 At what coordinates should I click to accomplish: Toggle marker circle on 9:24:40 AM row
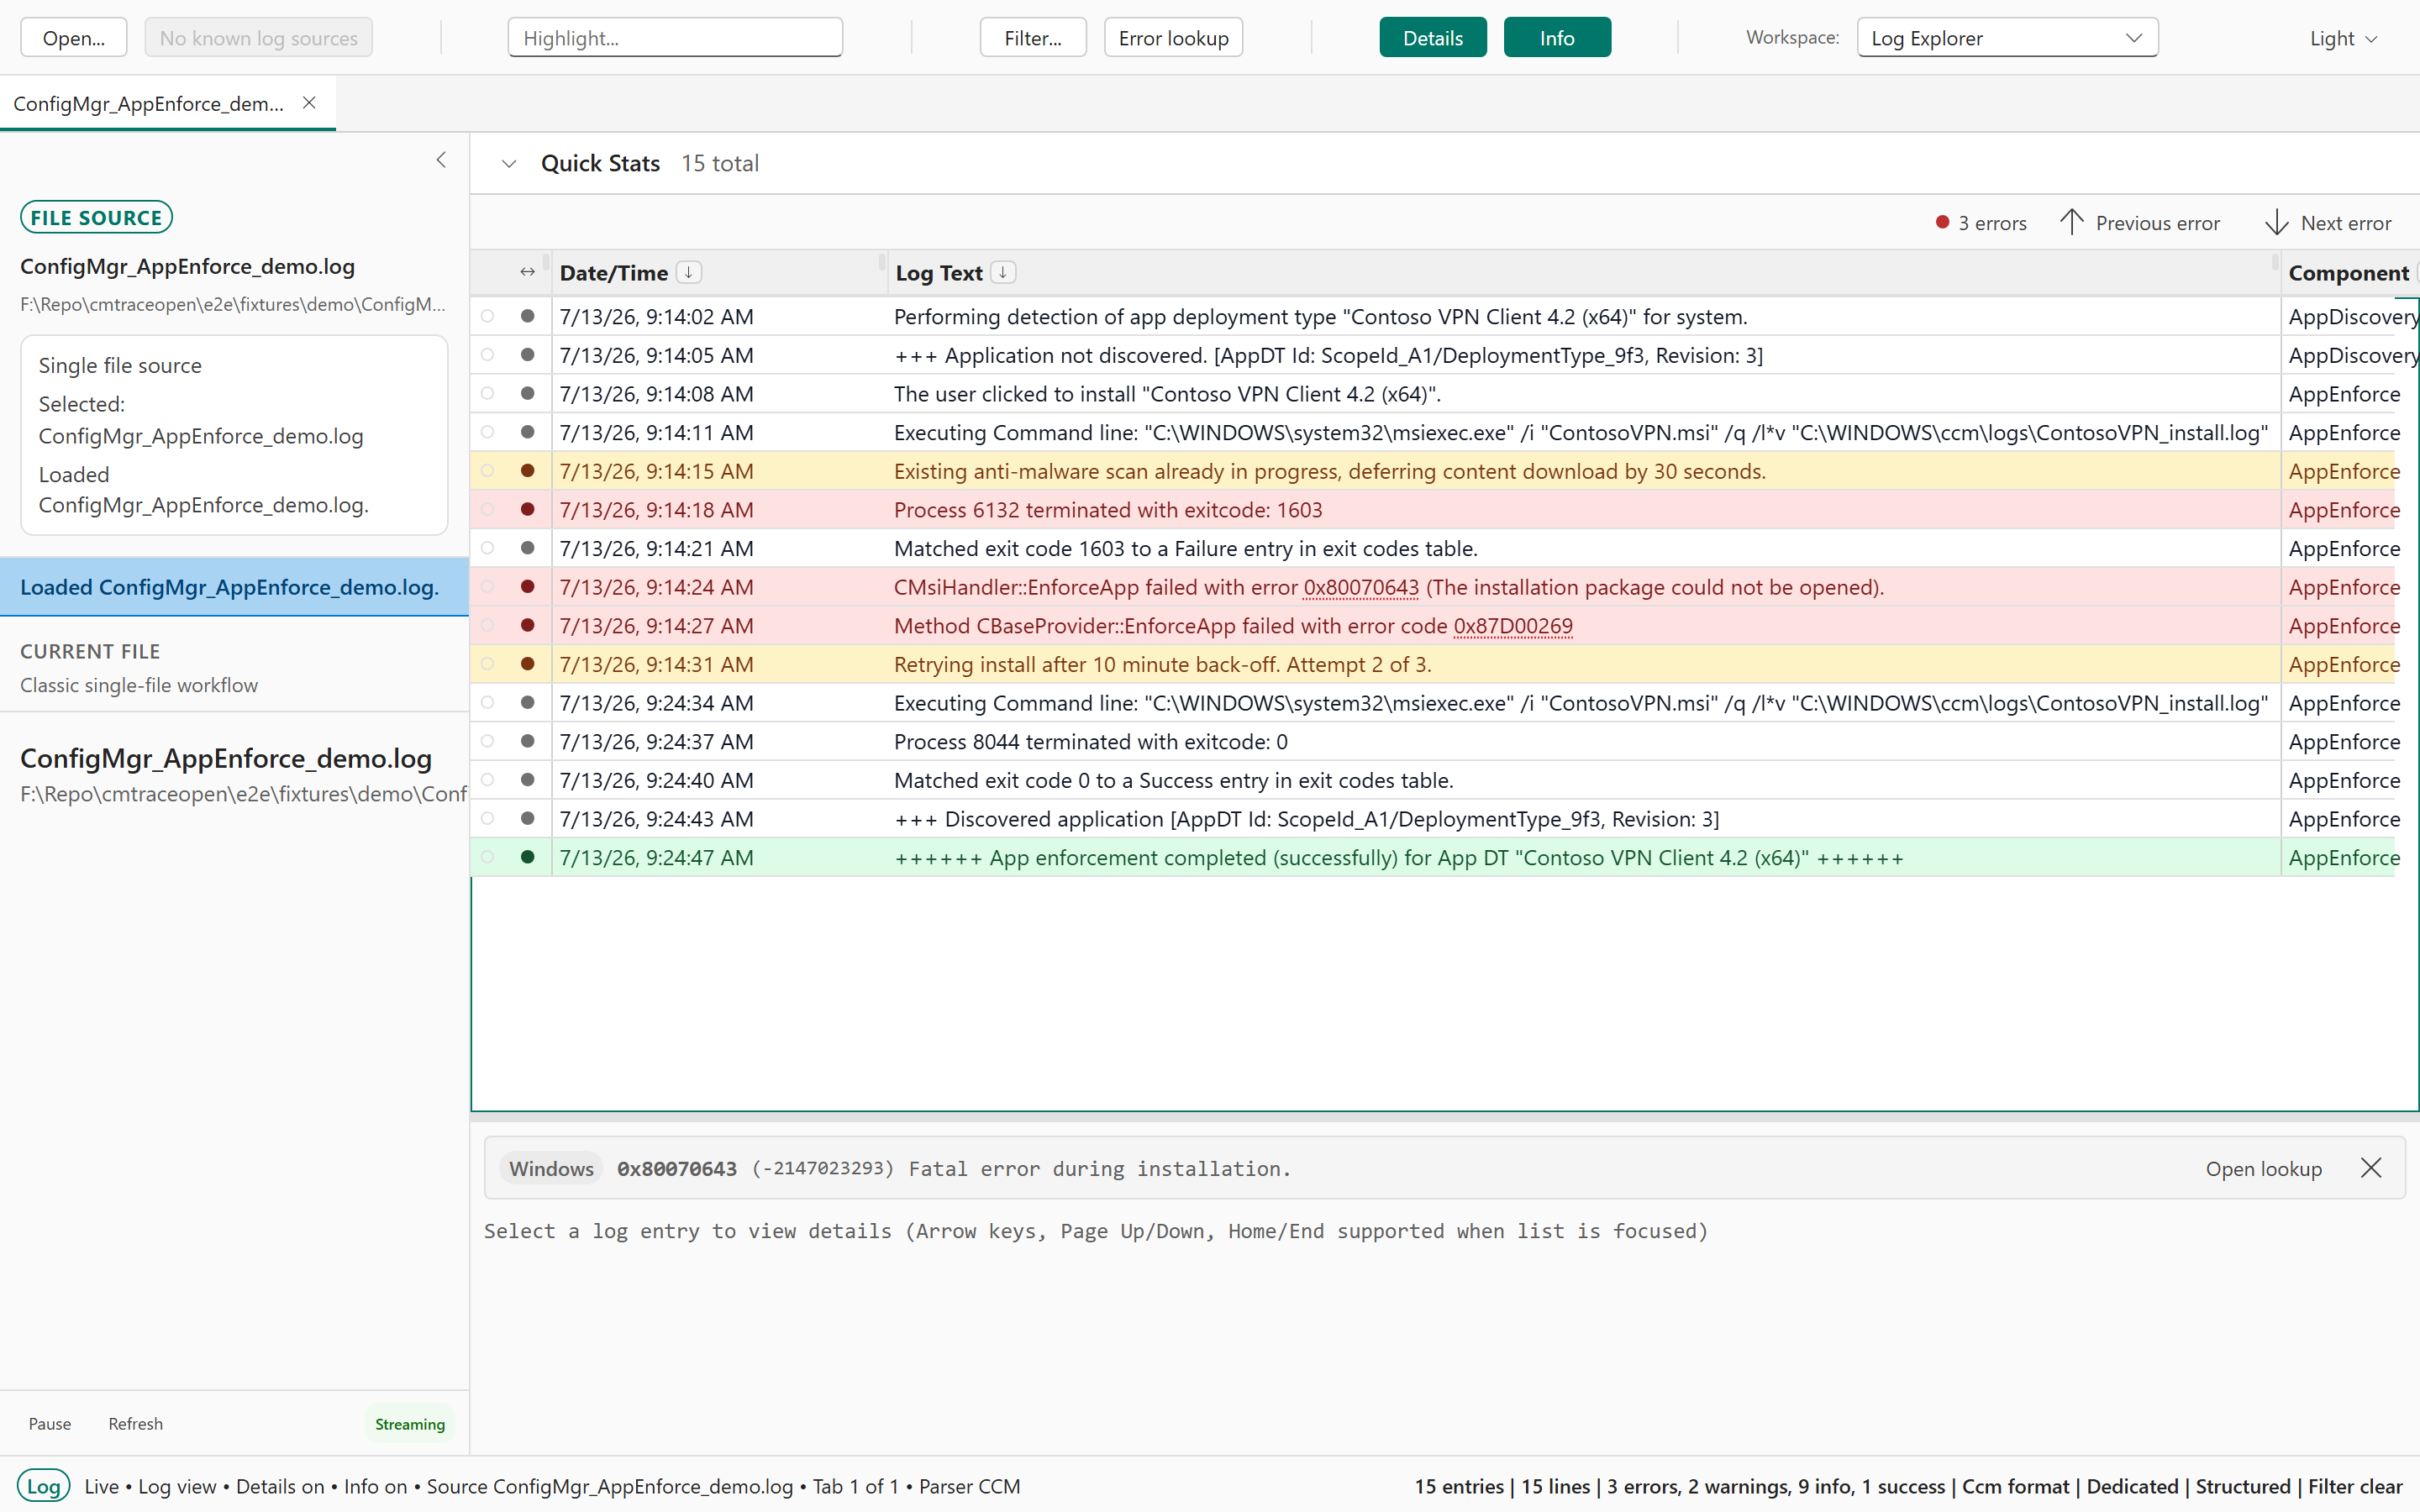pos(487,780)
